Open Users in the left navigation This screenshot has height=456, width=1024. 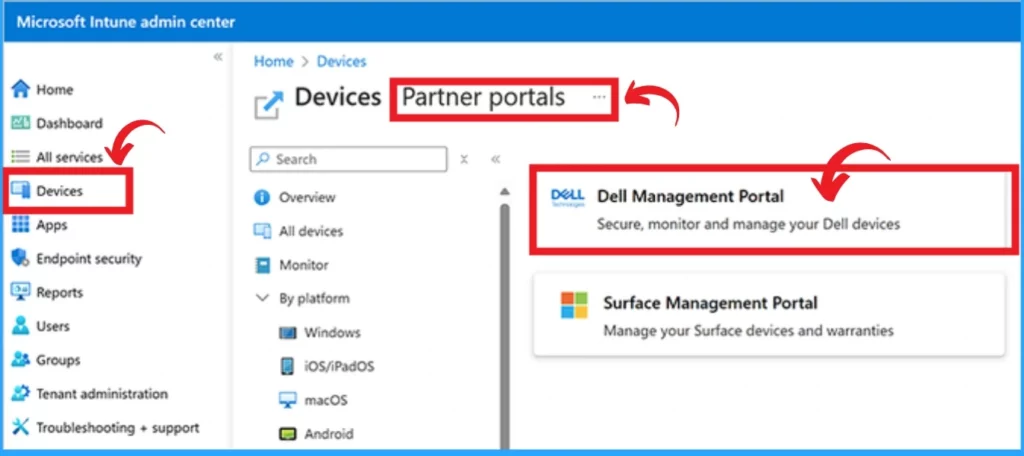(x=53, y=326)
